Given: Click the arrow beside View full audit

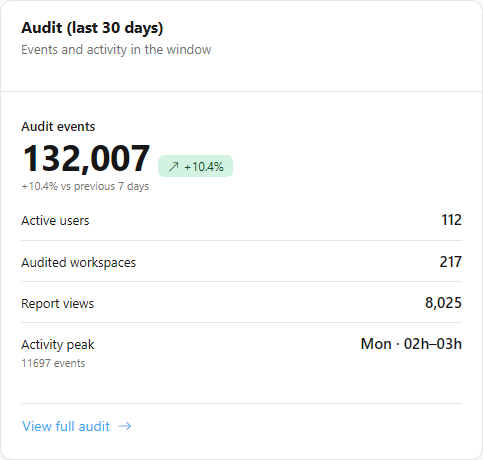Looking at the screenshot, I should pos(125,426).
